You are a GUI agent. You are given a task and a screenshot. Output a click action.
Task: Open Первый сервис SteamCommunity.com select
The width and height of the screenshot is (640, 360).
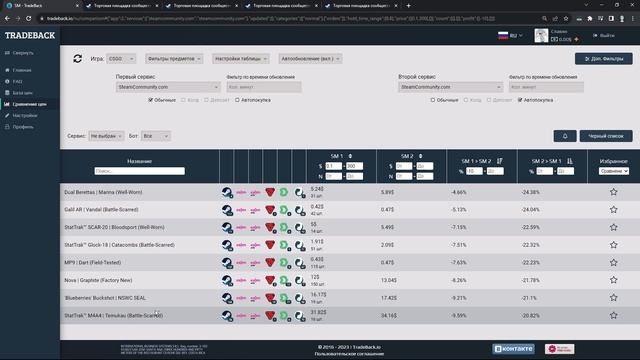click(168, 87)
